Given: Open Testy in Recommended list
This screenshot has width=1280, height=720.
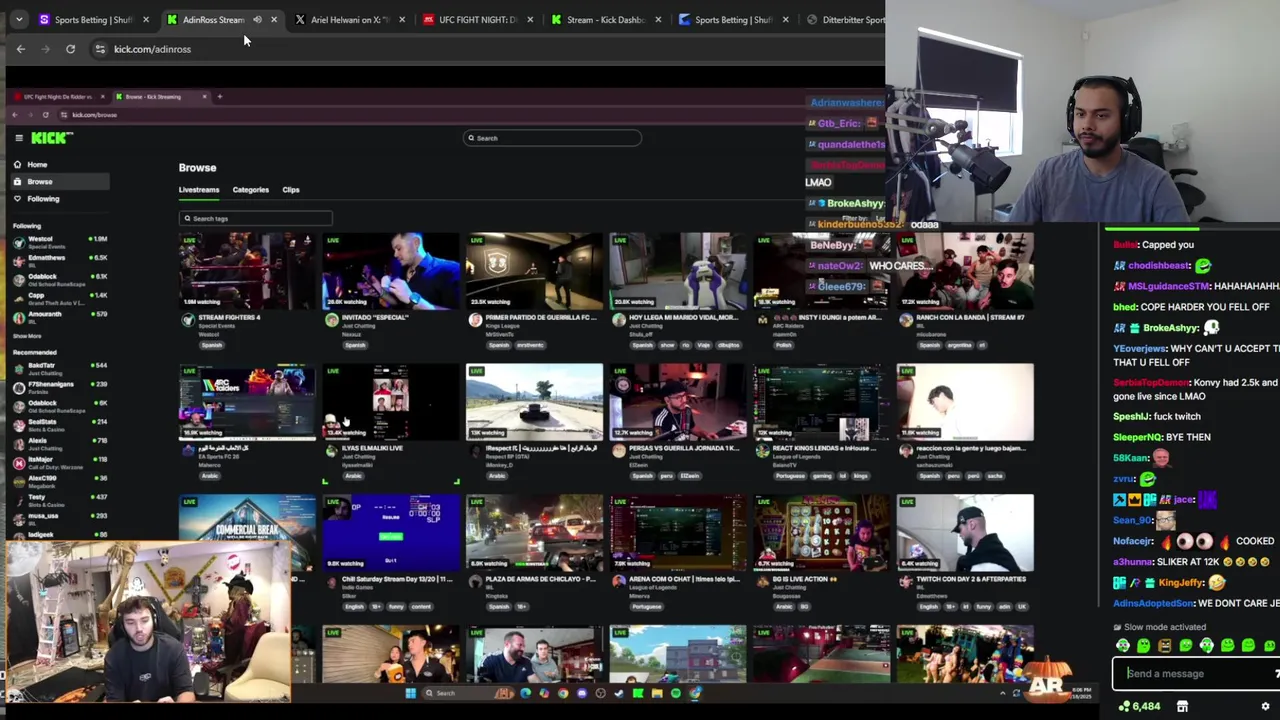Looking at the screenshot, I should pos(58,499).
